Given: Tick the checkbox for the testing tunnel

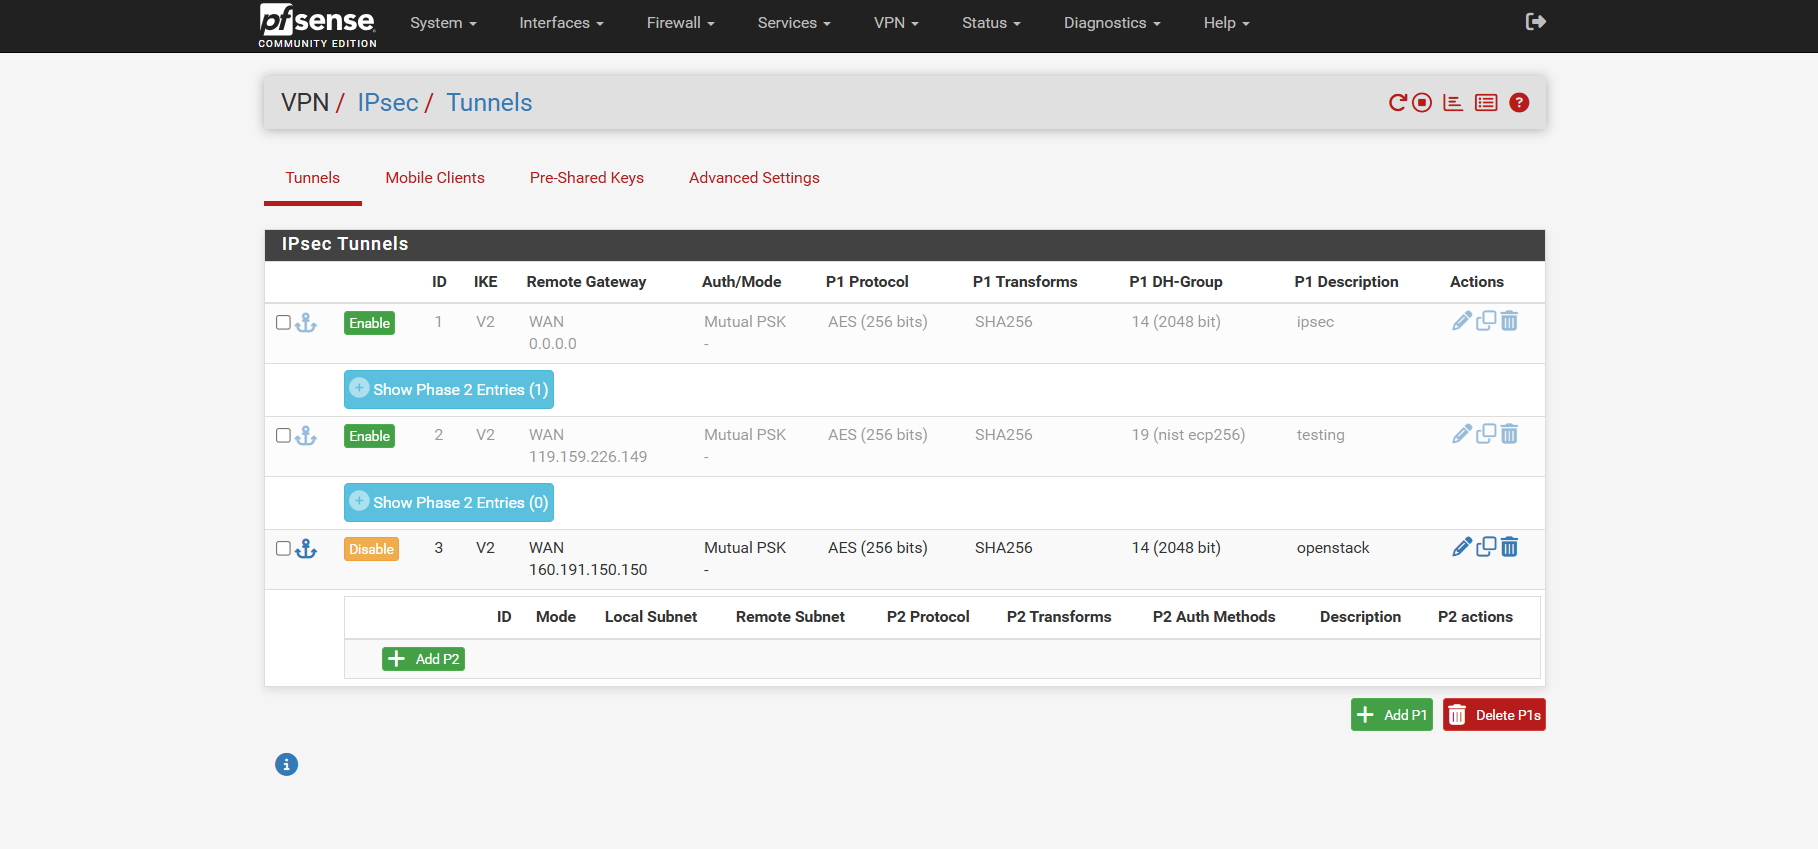Looking at the screenshot, I should click(283, 435).
